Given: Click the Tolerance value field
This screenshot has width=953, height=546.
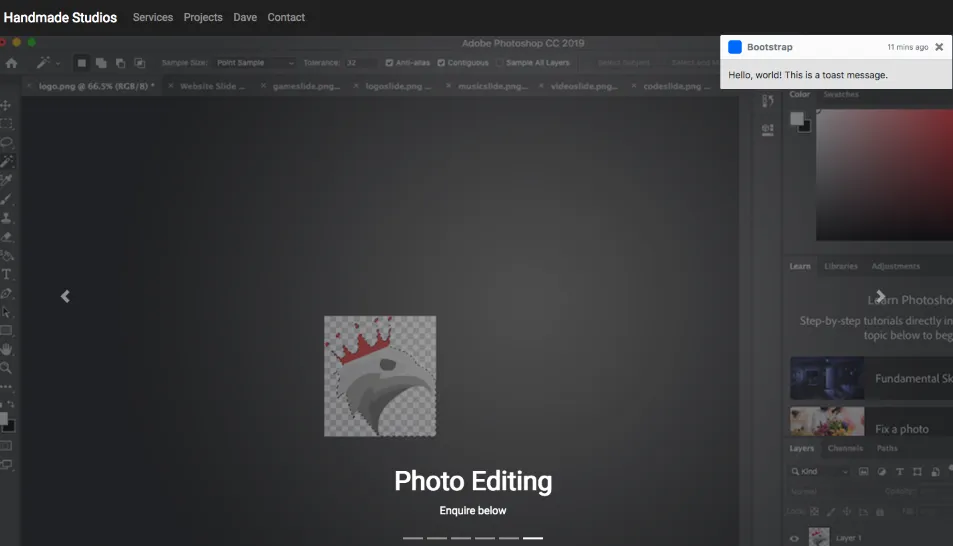Looking at the screenshot, I should point(360,63).
